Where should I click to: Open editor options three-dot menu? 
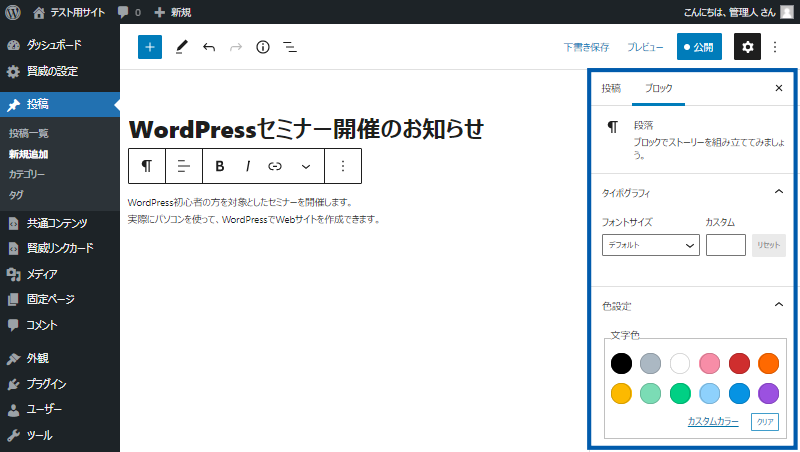pos(775,47)
